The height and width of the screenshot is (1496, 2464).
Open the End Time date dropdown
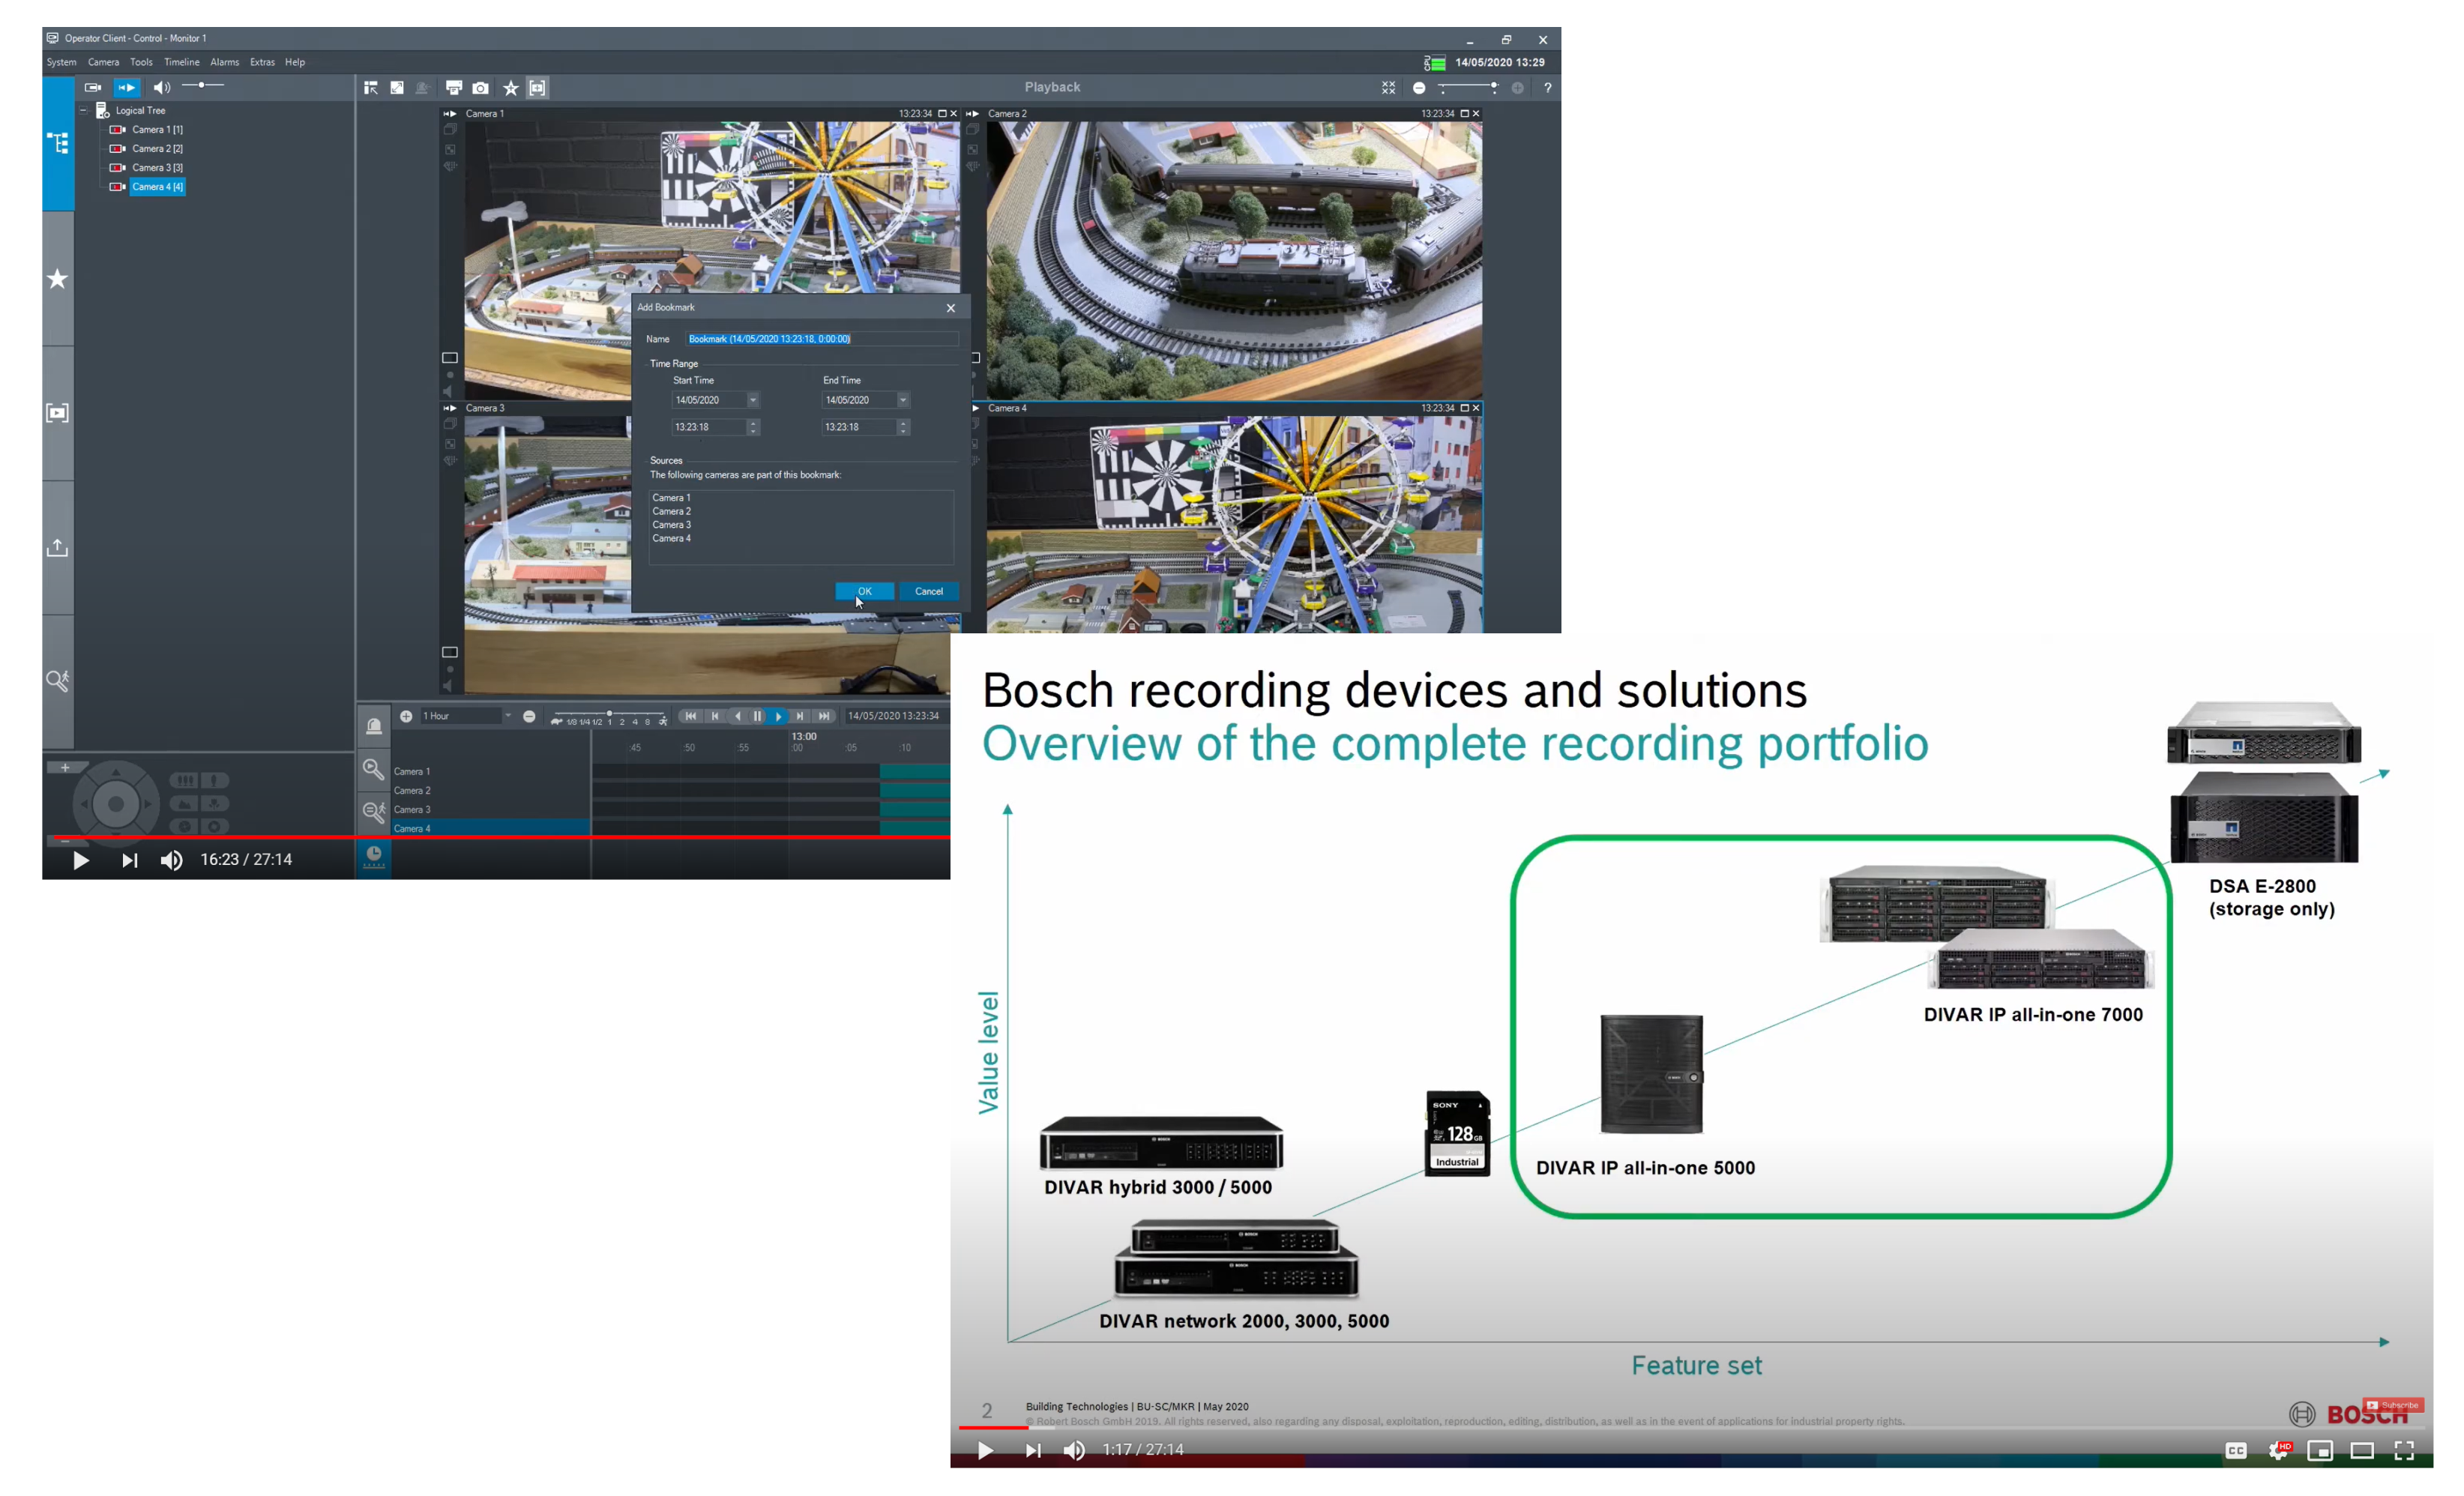point(903,400)
